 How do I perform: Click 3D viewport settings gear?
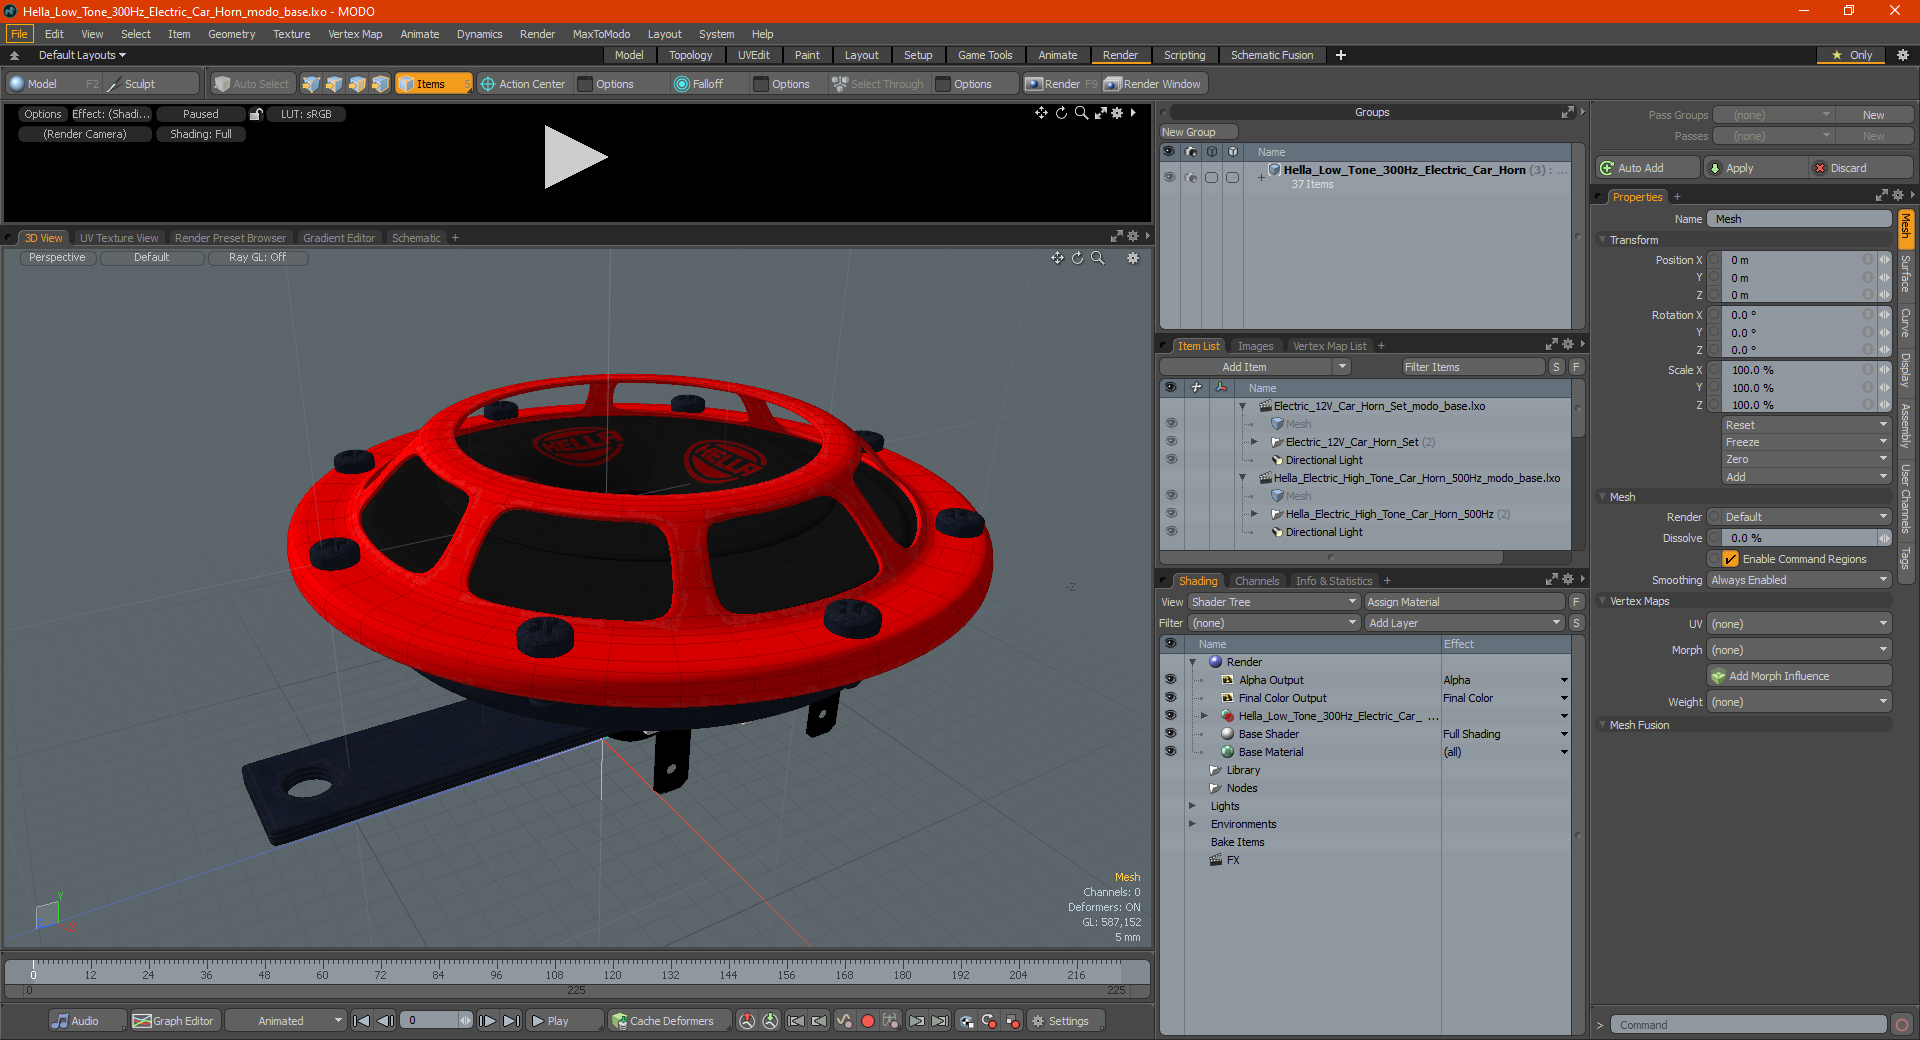pos(1133,258)
